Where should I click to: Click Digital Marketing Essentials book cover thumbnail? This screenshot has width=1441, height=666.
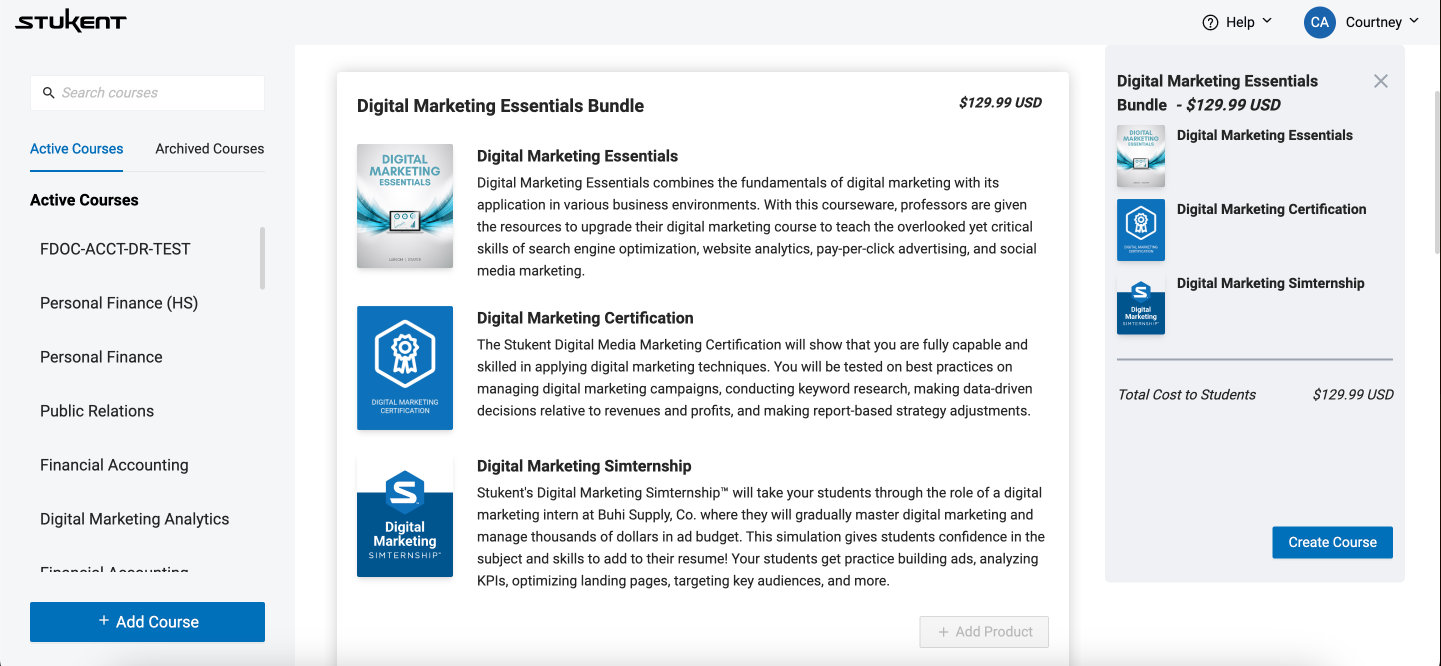tap(405, 206)
